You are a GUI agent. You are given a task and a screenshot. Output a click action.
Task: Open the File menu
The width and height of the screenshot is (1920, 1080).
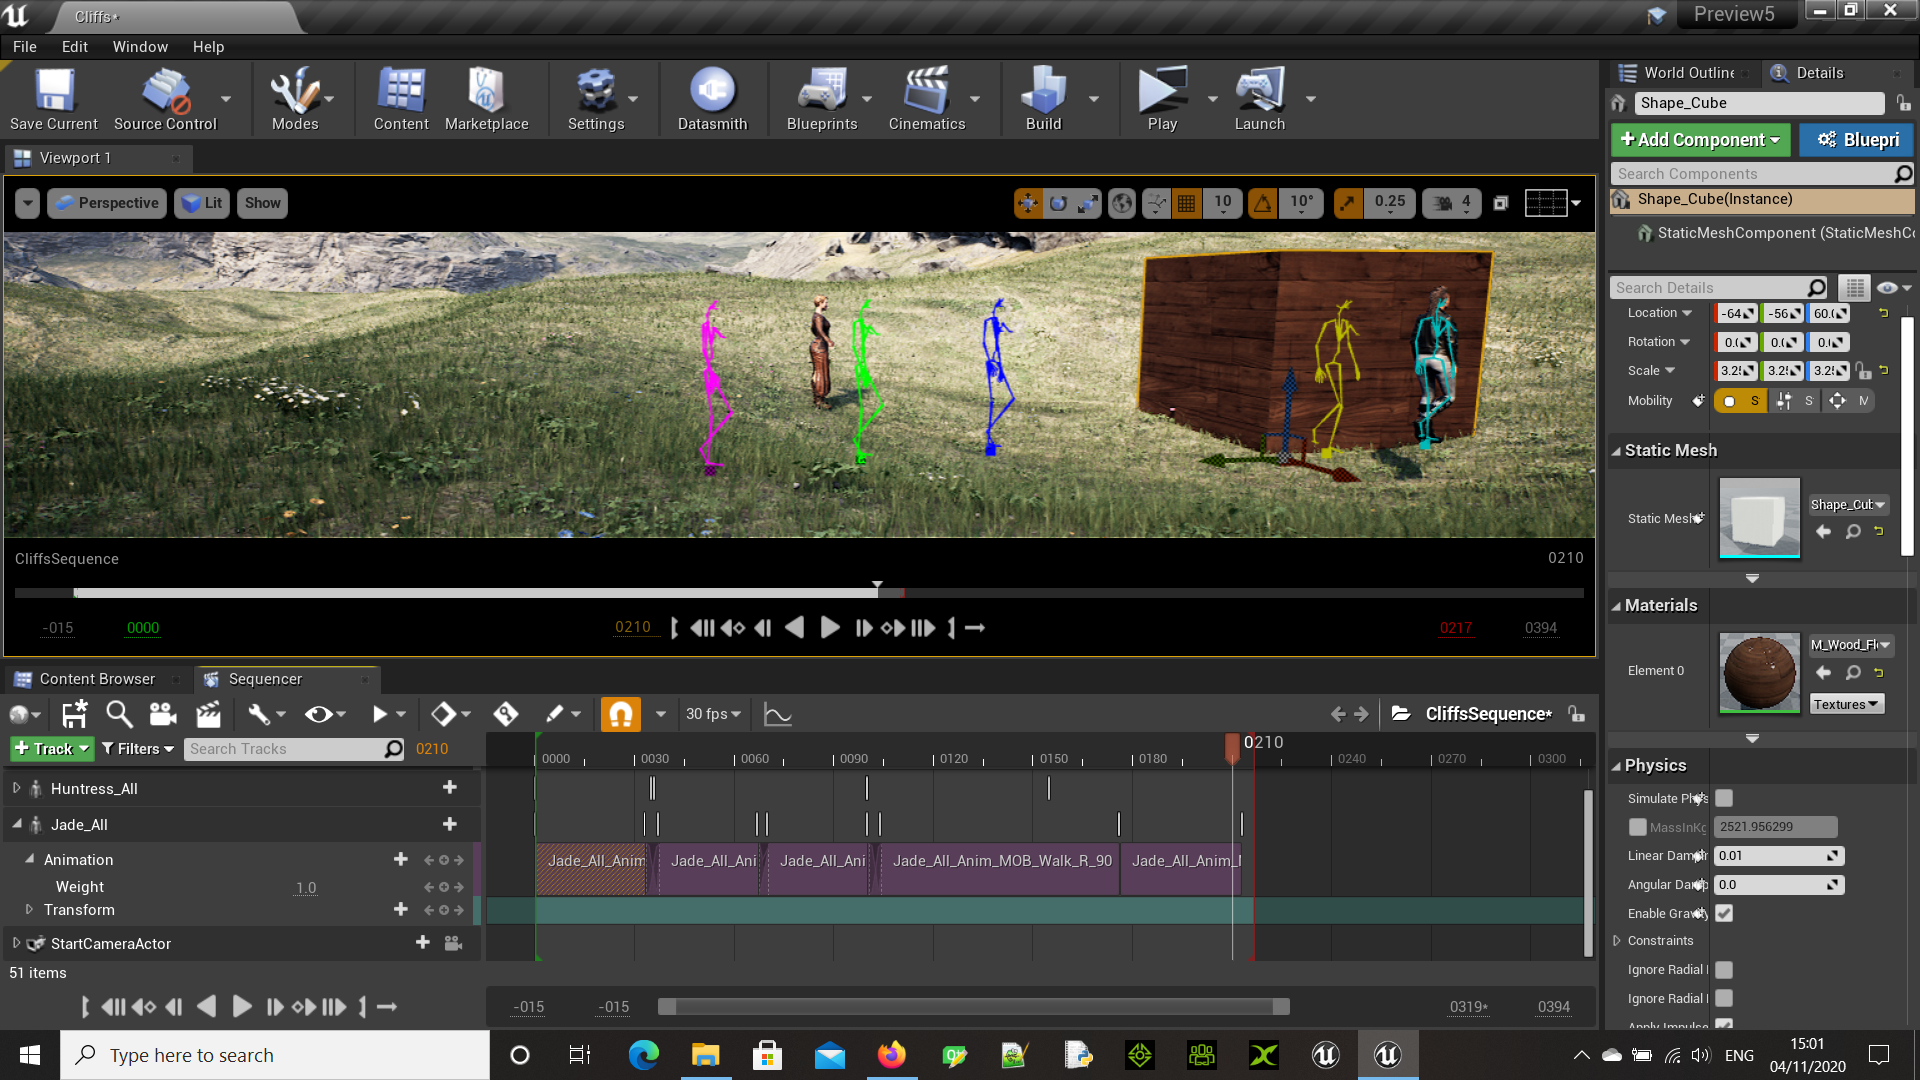tap(25, 47)
